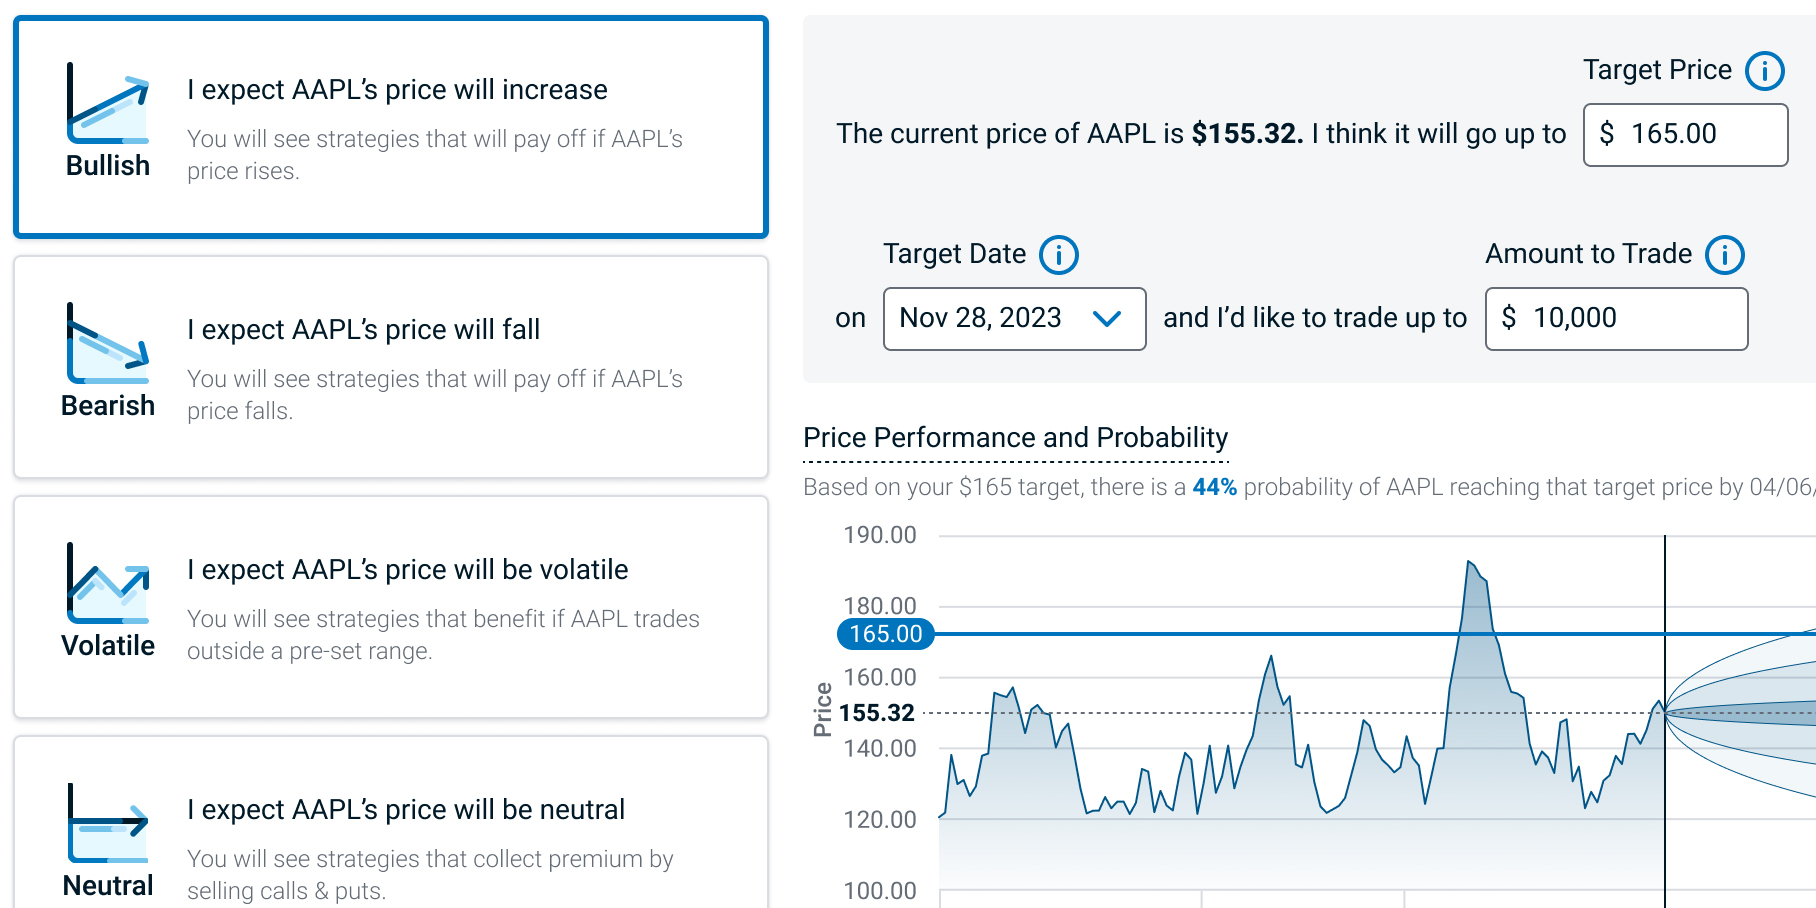Open the Target Price info icon
The width and height of the screenshot is (1816, 908).
pos(1764,71)
